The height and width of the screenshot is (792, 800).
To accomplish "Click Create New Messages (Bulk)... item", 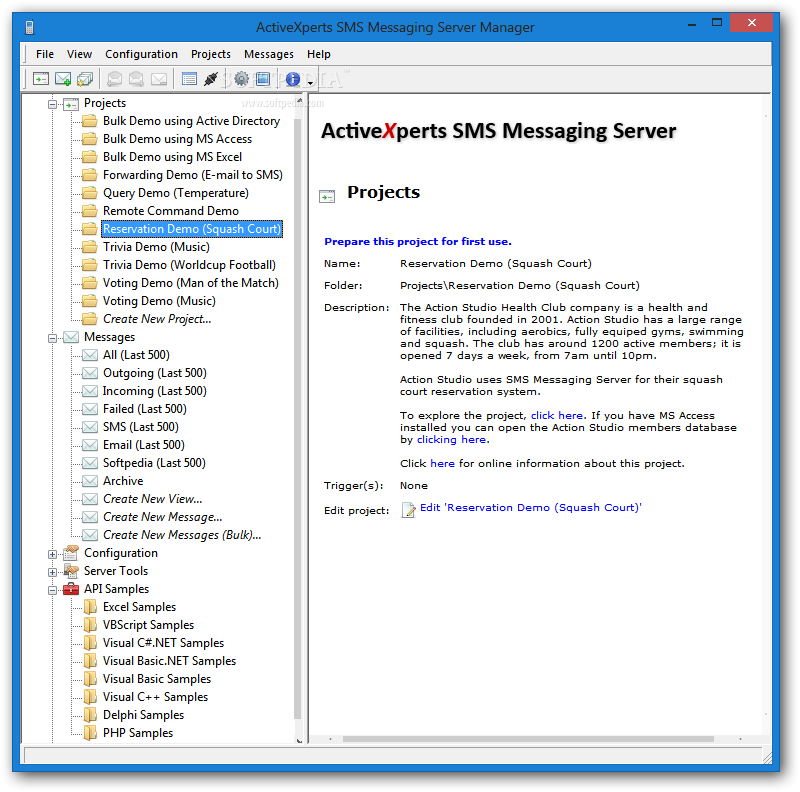I will pos(182,535).
